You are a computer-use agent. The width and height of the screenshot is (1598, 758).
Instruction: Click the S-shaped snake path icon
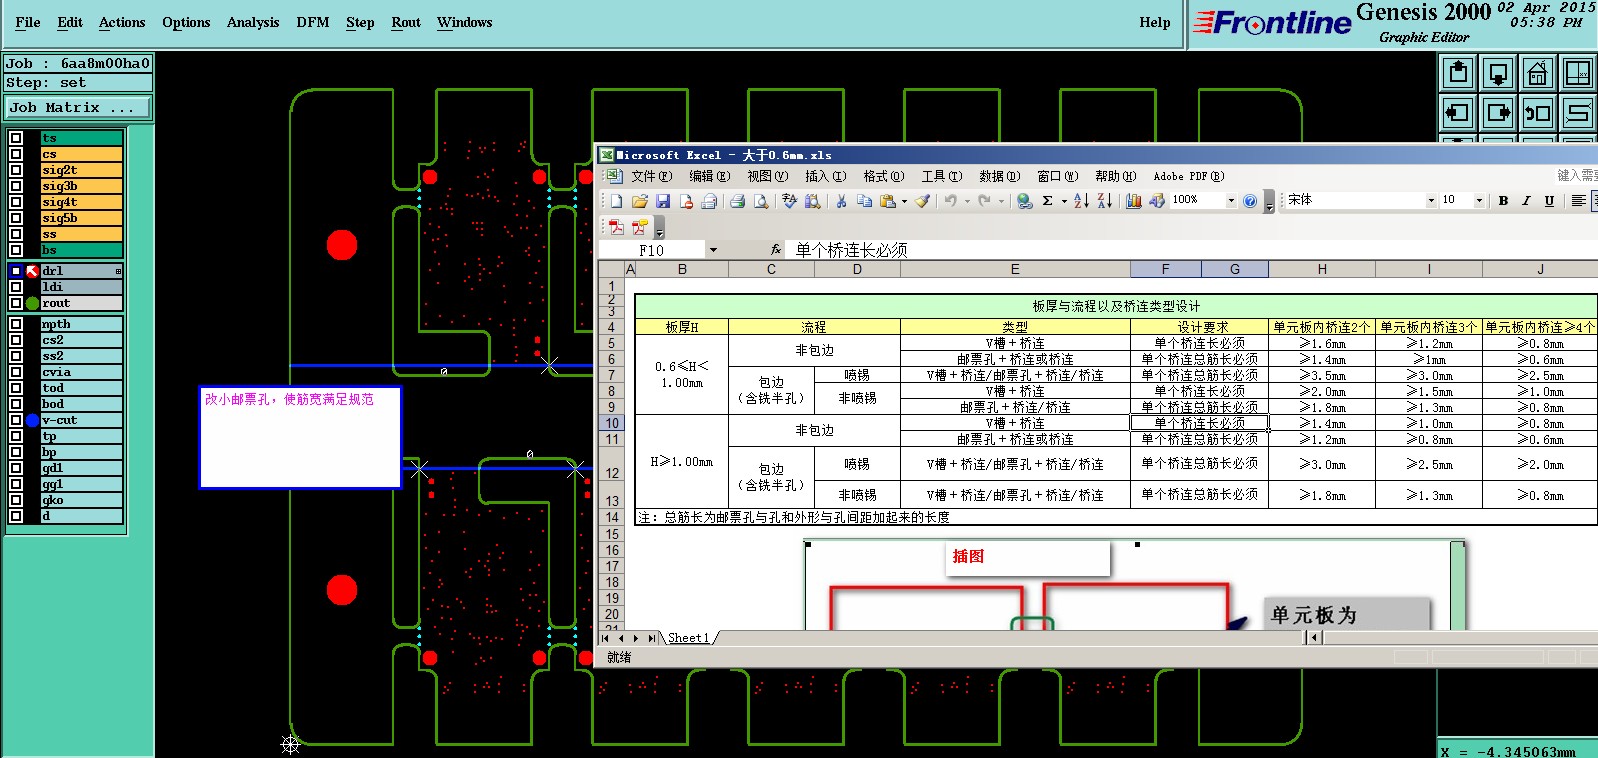[x=1578, y=112]
